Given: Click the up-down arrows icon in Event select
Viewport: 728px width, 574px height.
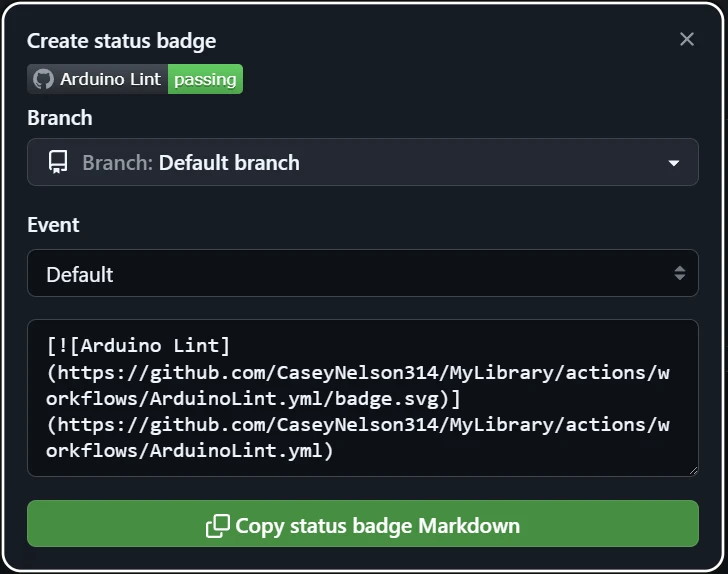Looking at the screenshot, I should click(680, 273).
